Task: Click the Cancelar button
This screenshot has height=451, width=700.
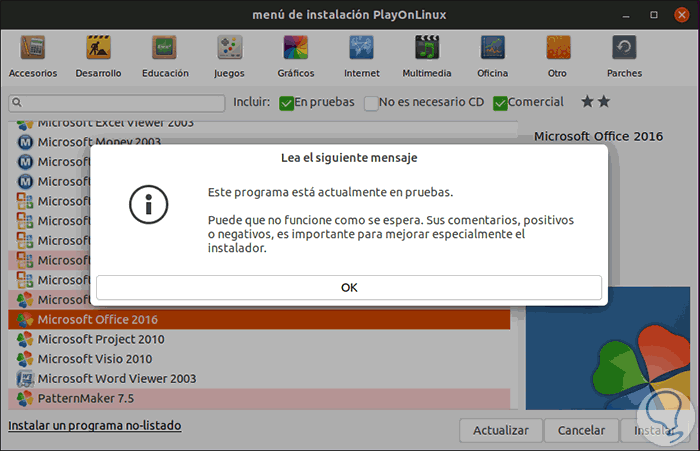Action: coord(581,430)
